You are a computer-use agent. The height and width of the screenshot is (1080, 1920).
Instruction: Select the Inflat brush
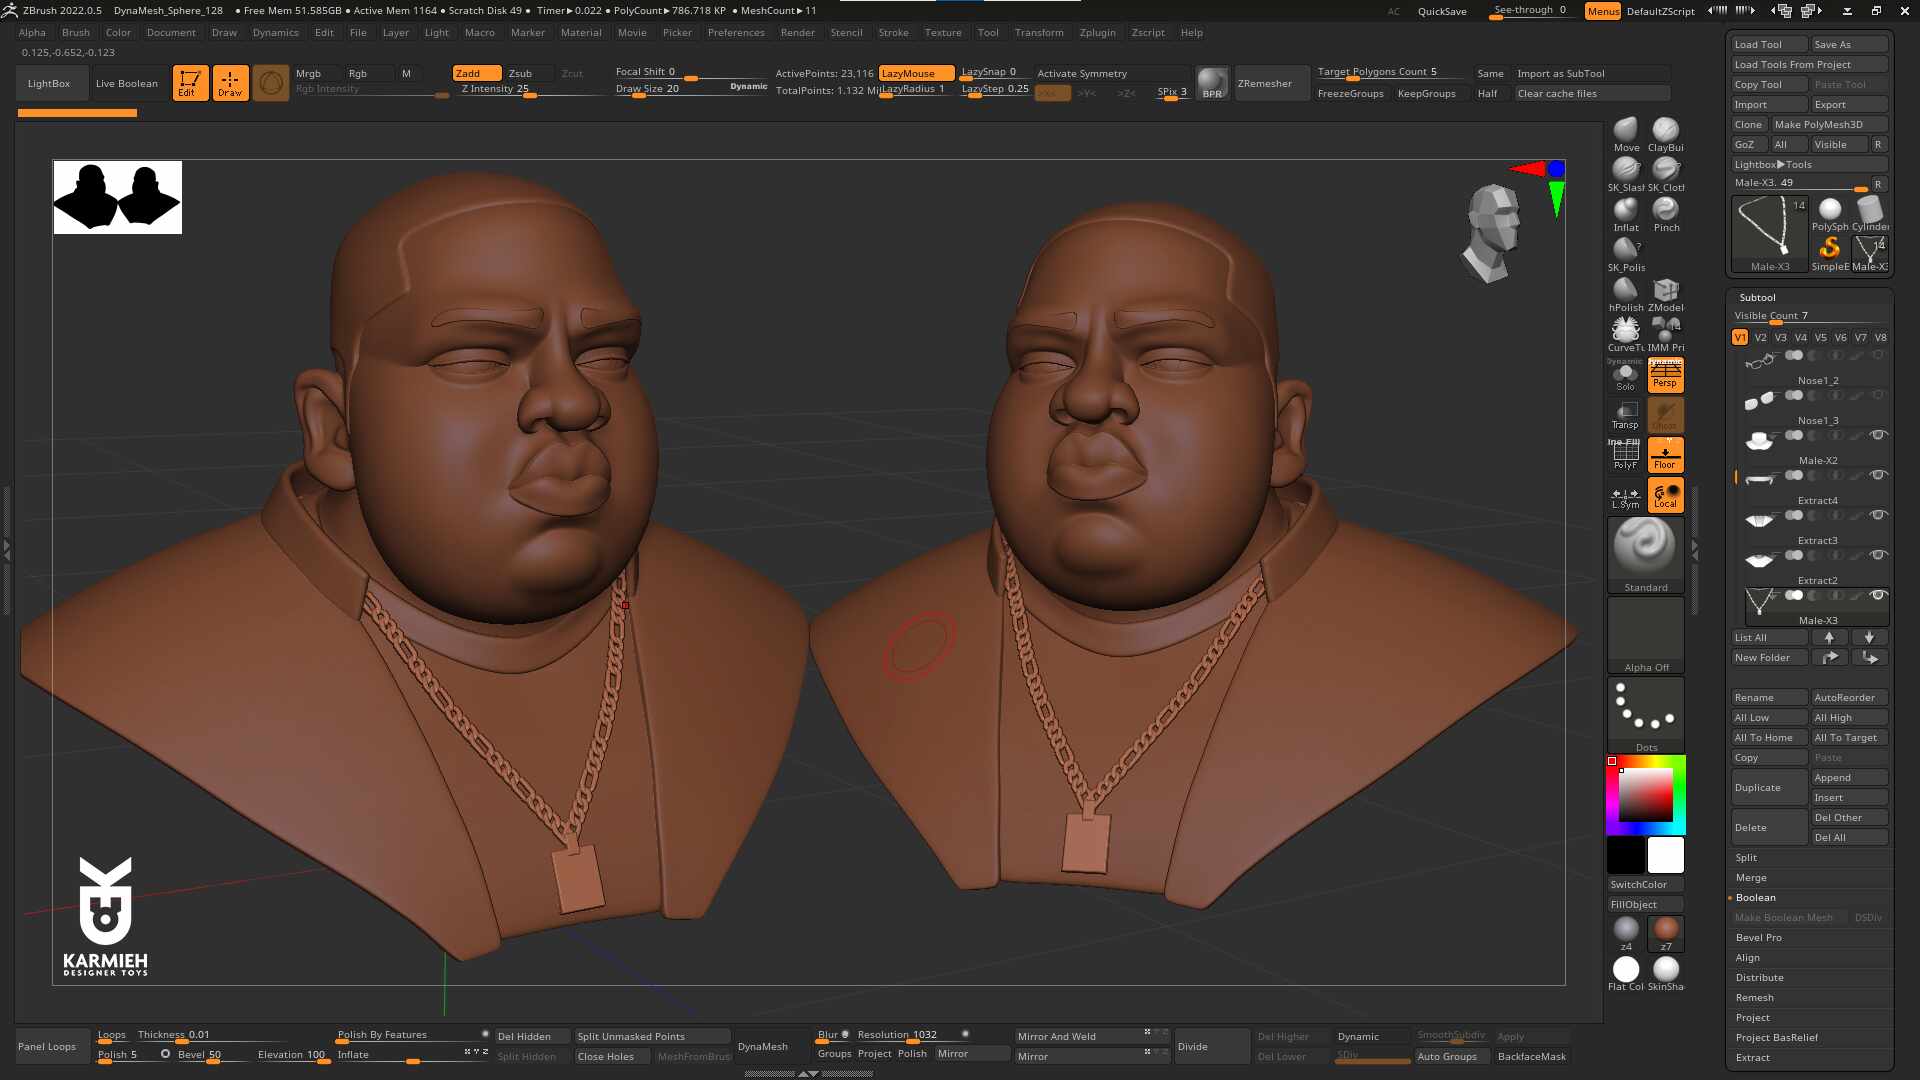coord(1626,214)
